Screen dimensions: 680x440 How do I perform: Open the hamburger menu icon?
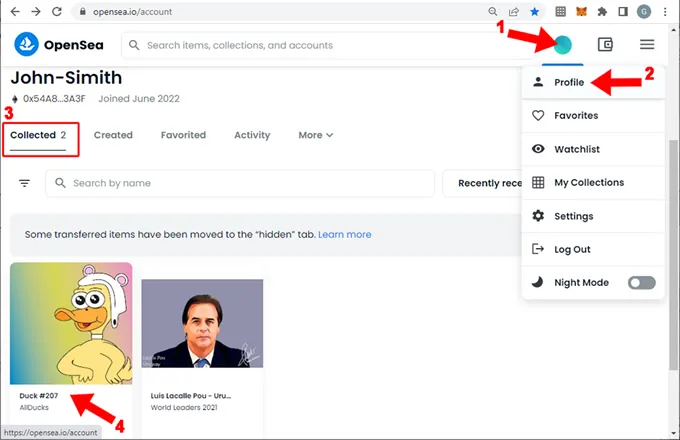tap(647, 44)
